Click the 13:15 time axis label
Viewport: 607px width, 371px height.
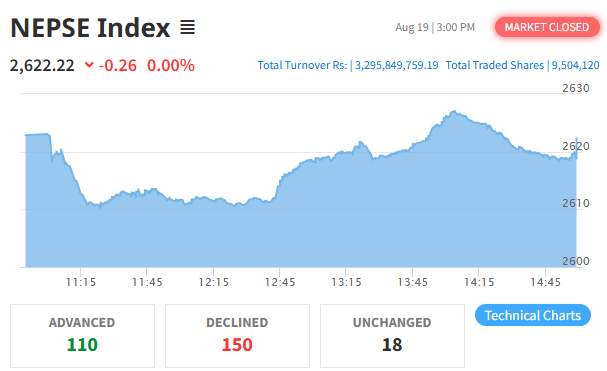pos(346,282)
